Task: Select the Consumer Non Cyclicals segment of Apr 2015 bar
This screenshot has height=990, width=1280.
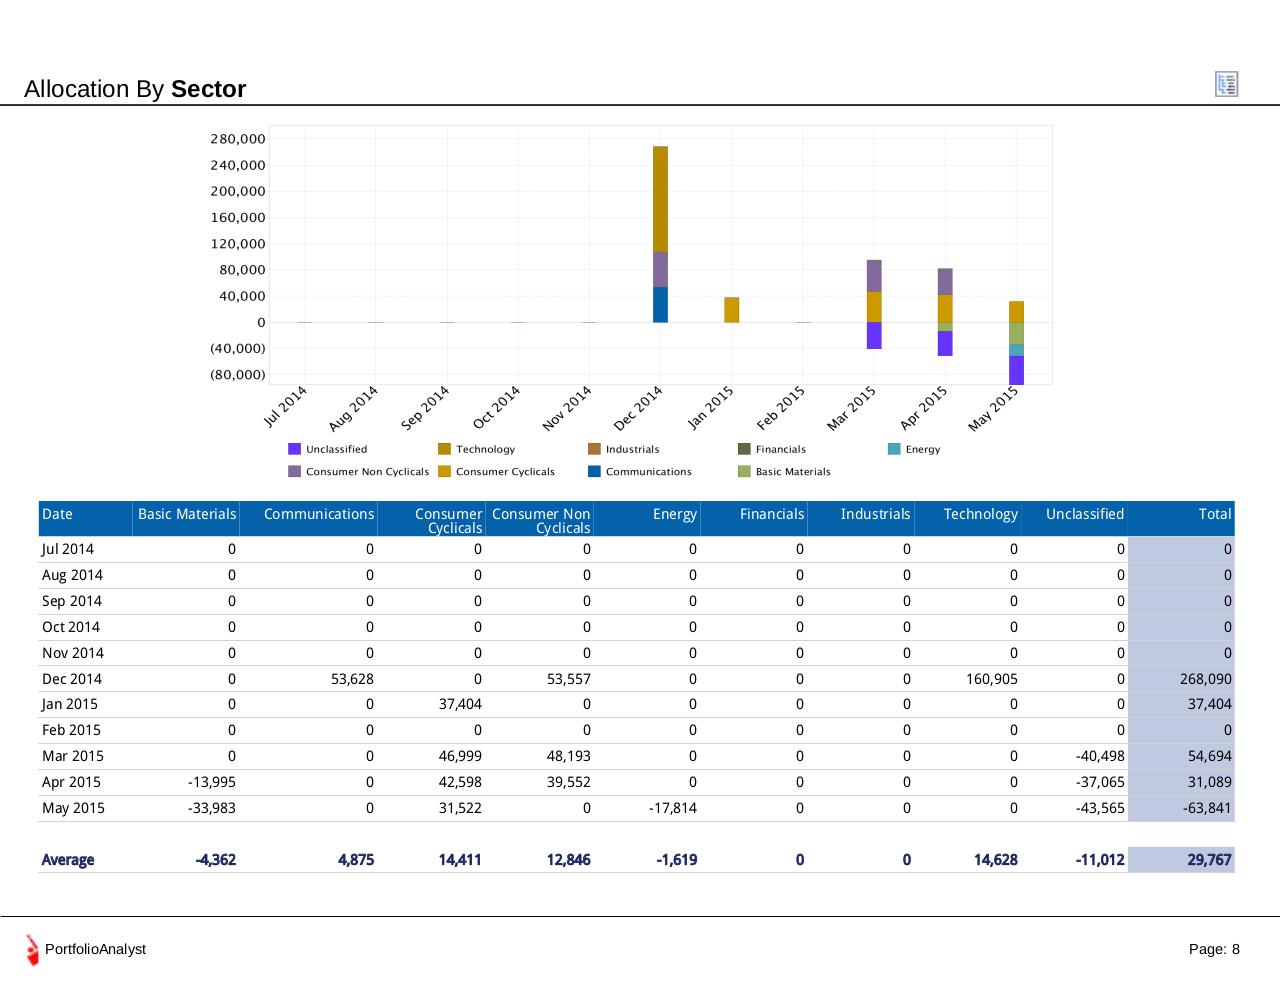Action: tap(945, 281)
